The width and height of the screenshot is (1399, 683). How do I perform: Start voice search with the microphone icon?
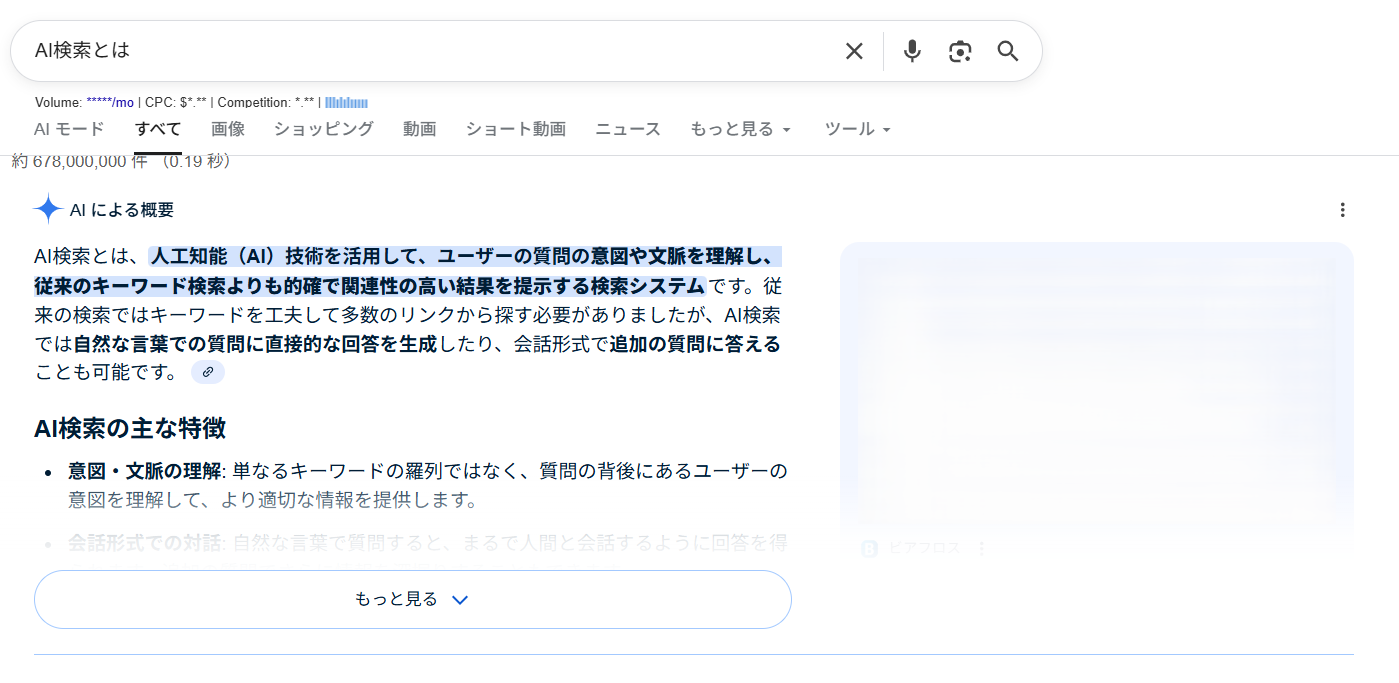coord(912,51)
